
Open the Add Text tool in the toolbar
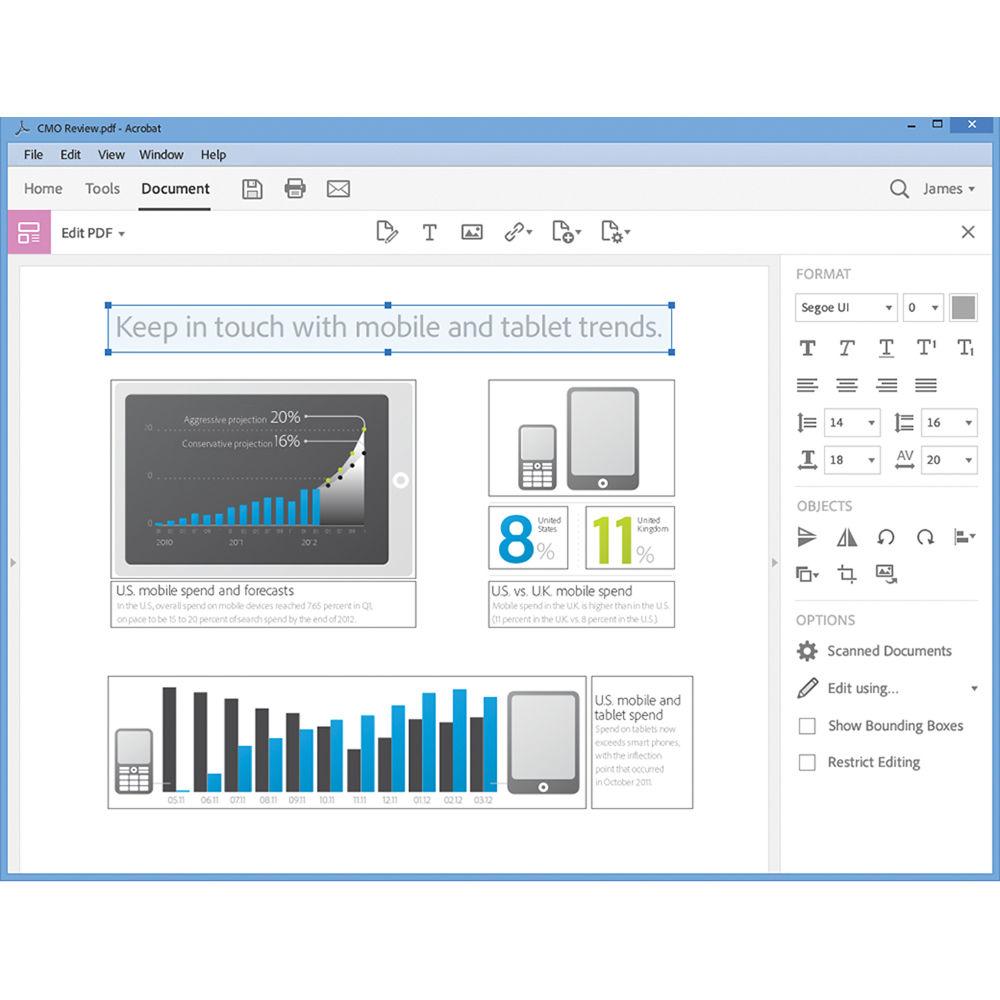(430, 232)
